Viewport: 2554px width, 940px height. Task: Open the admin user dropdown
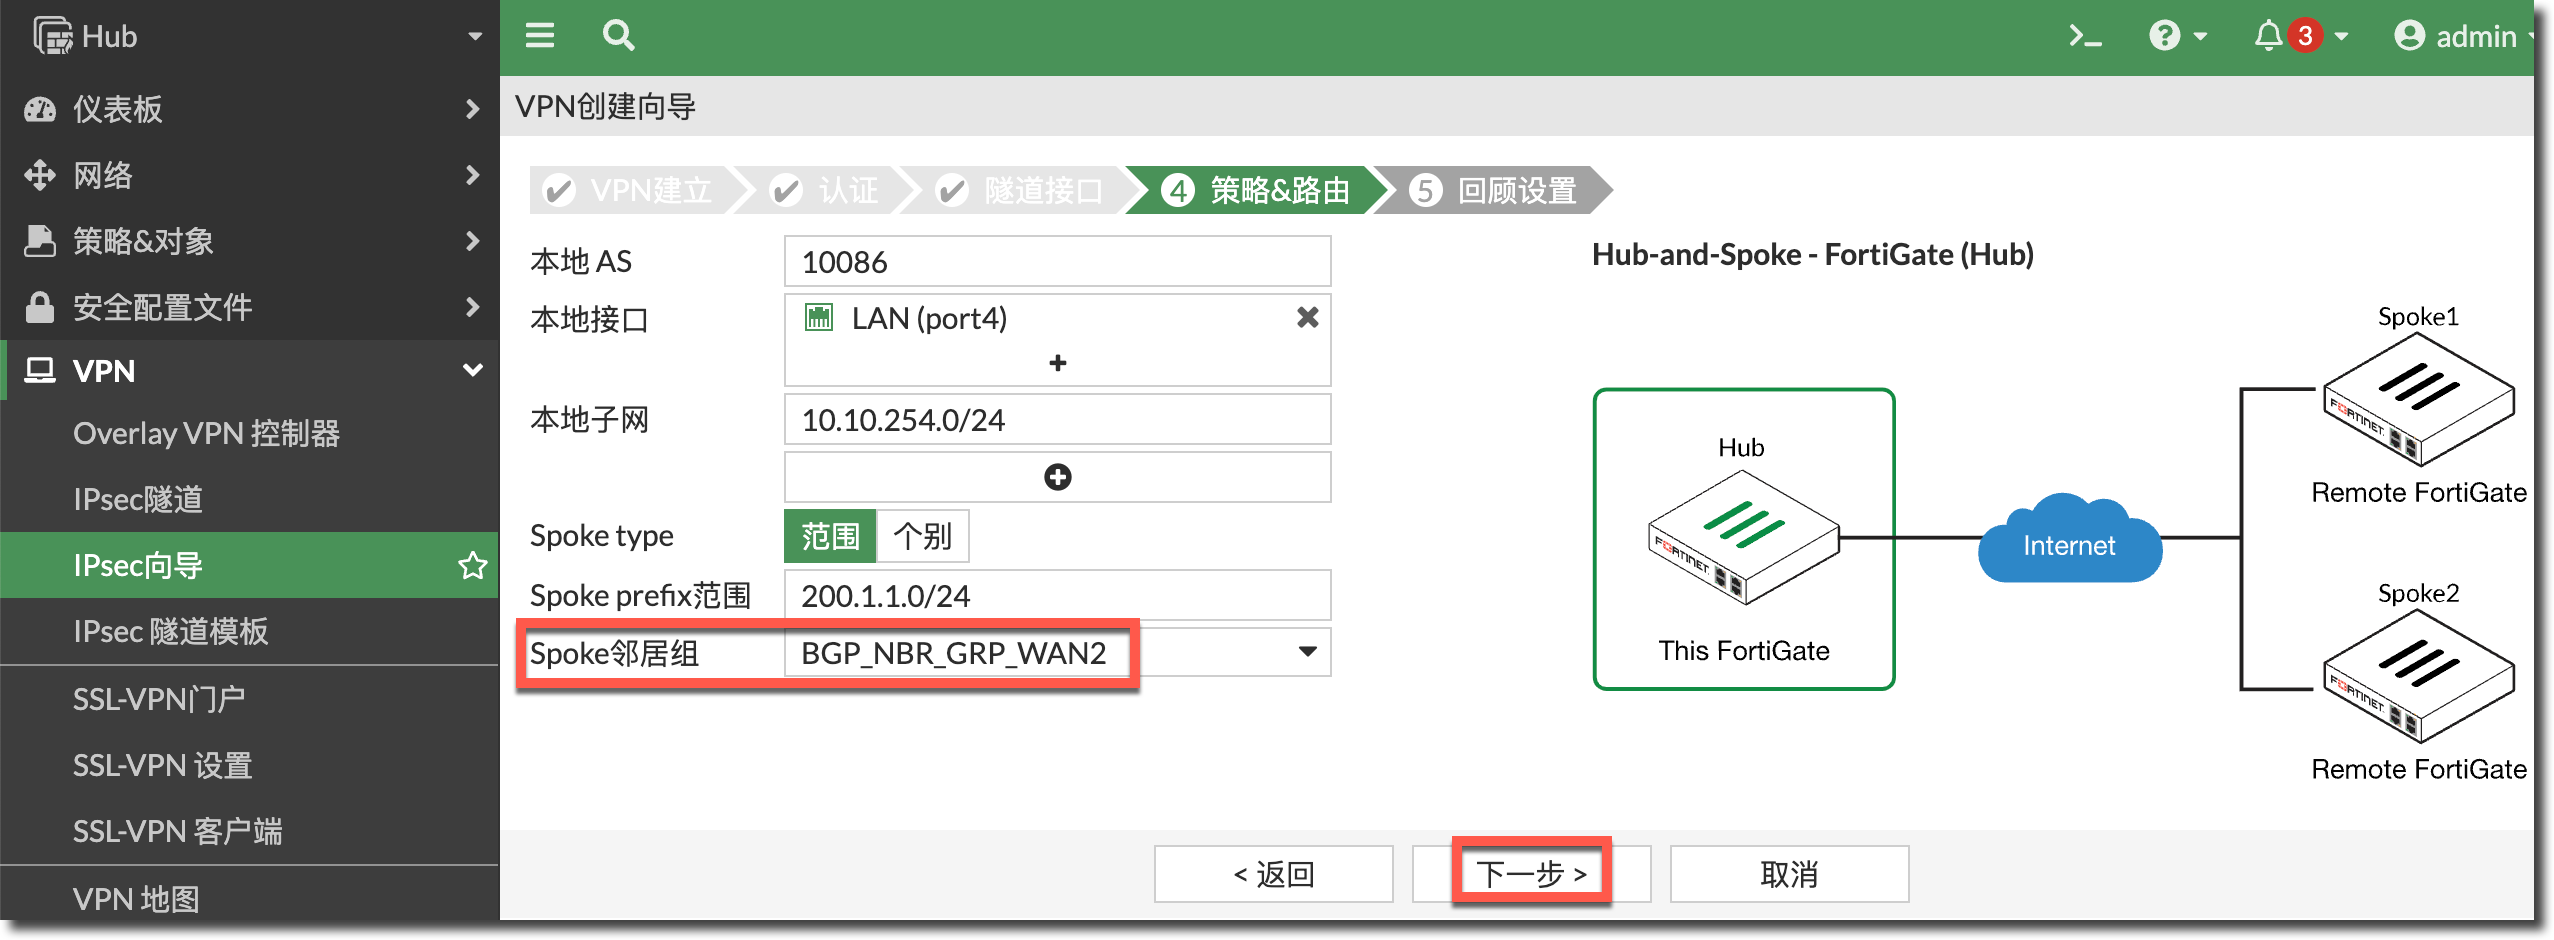pyautogui.click(x=2464, y=37)
